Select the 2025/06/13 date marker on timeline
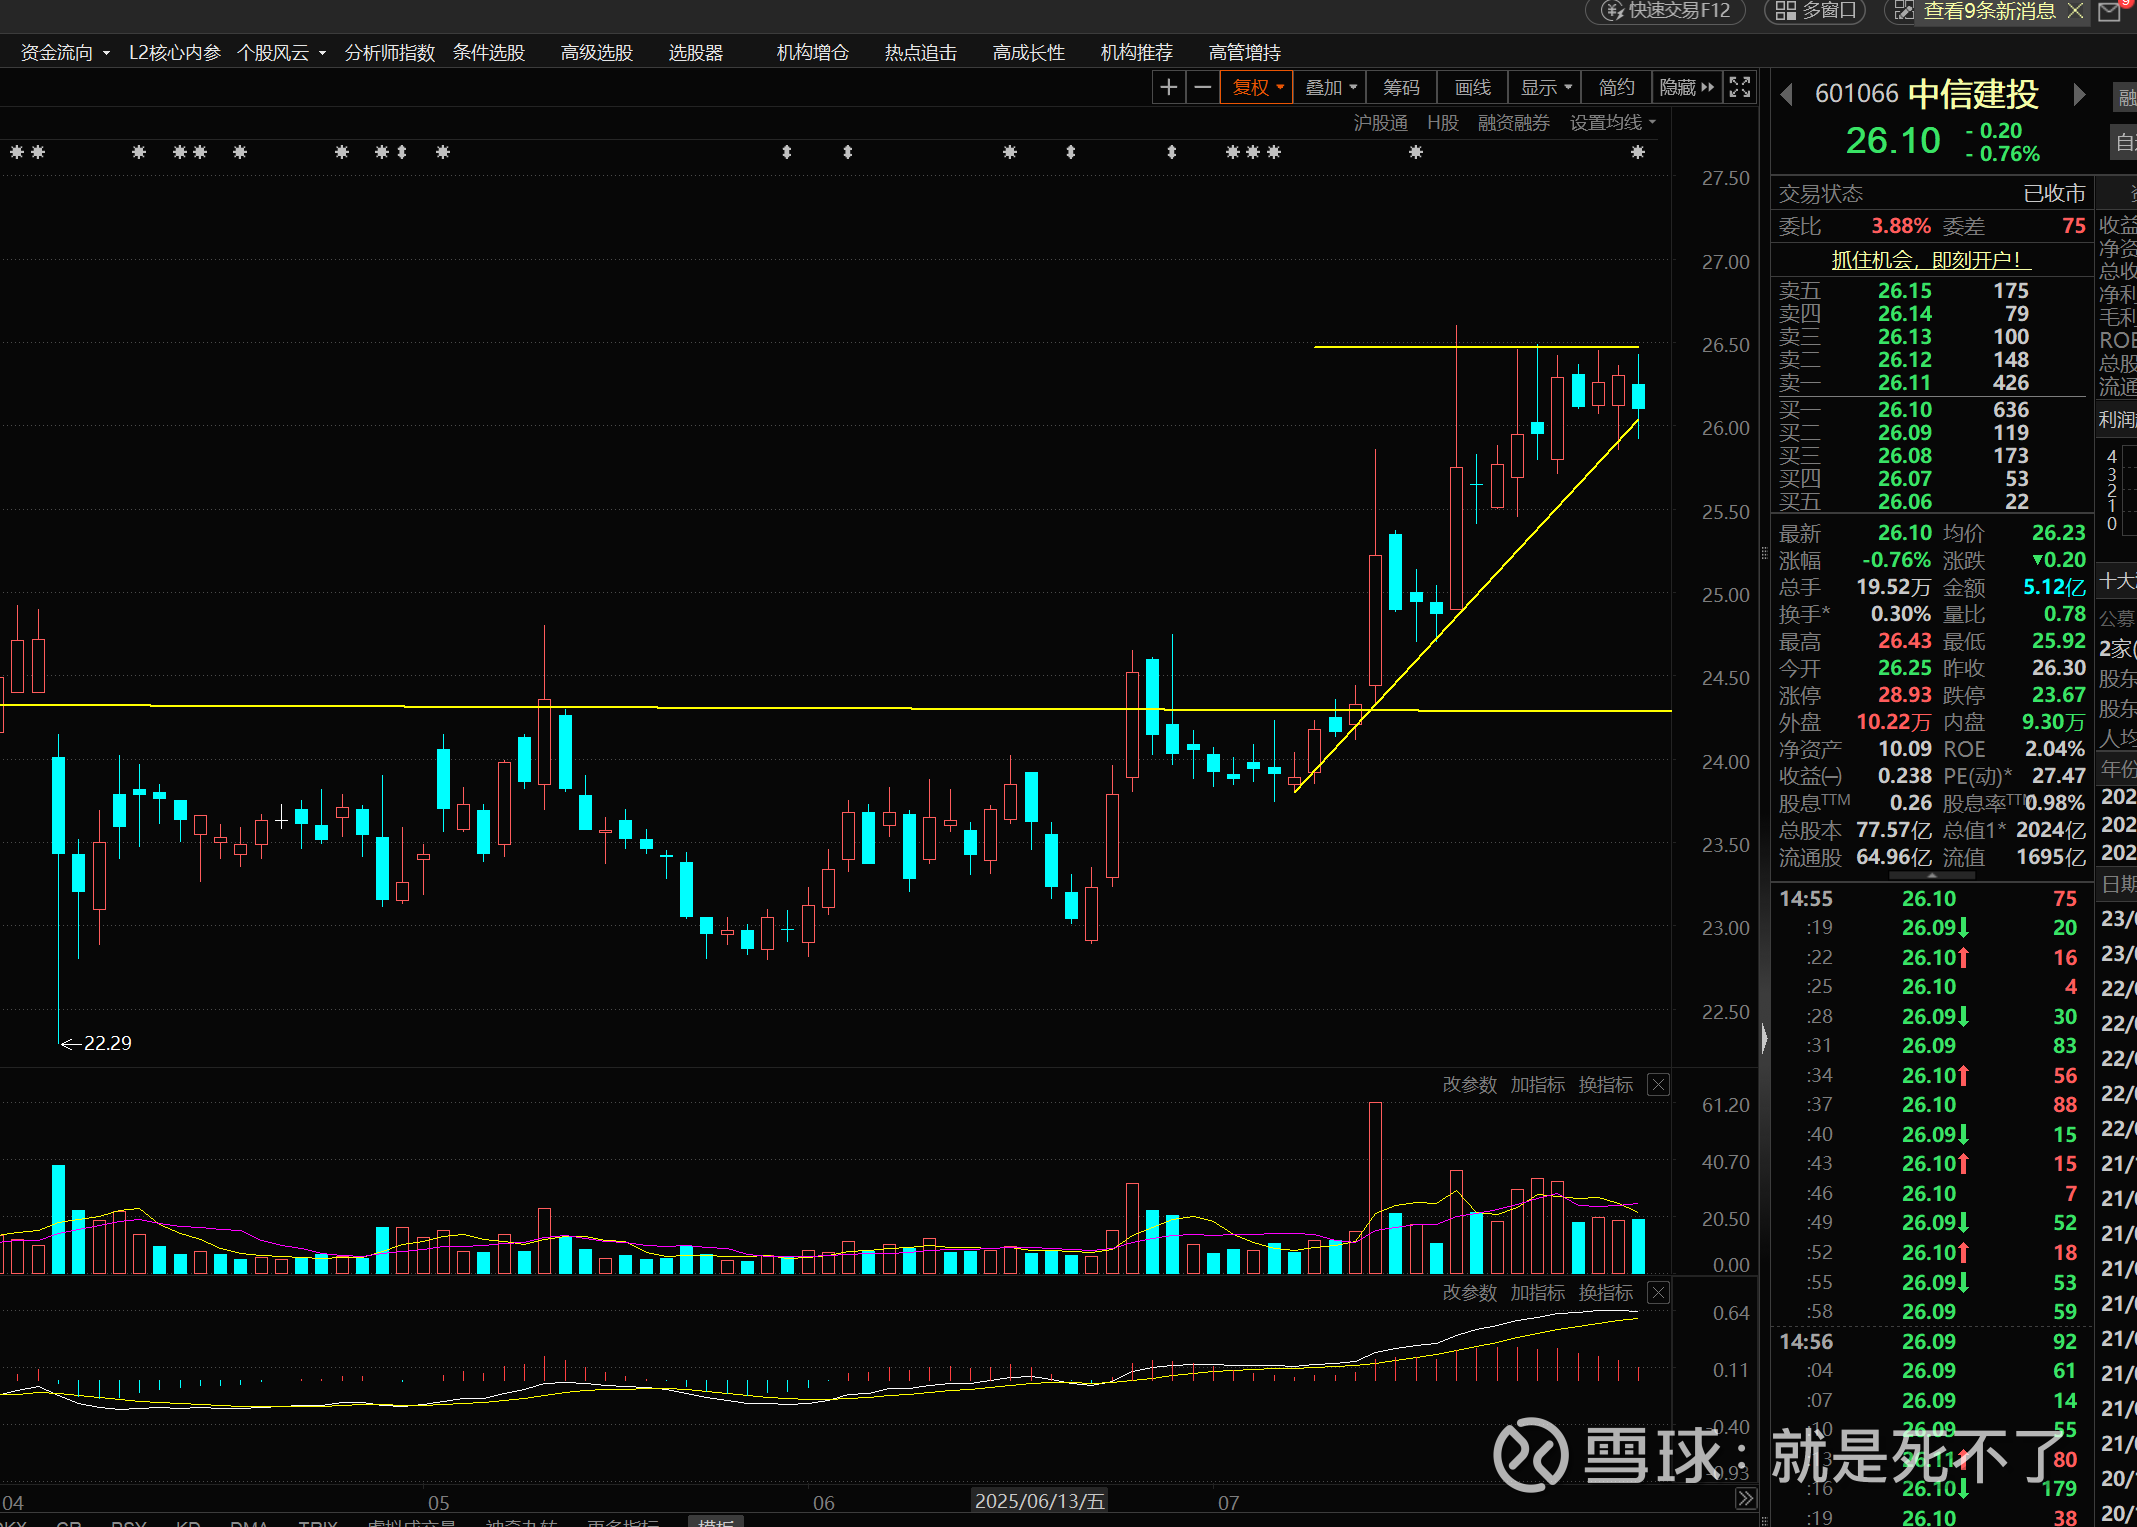2137x1527 pixels. (x=1039, y=1500)
